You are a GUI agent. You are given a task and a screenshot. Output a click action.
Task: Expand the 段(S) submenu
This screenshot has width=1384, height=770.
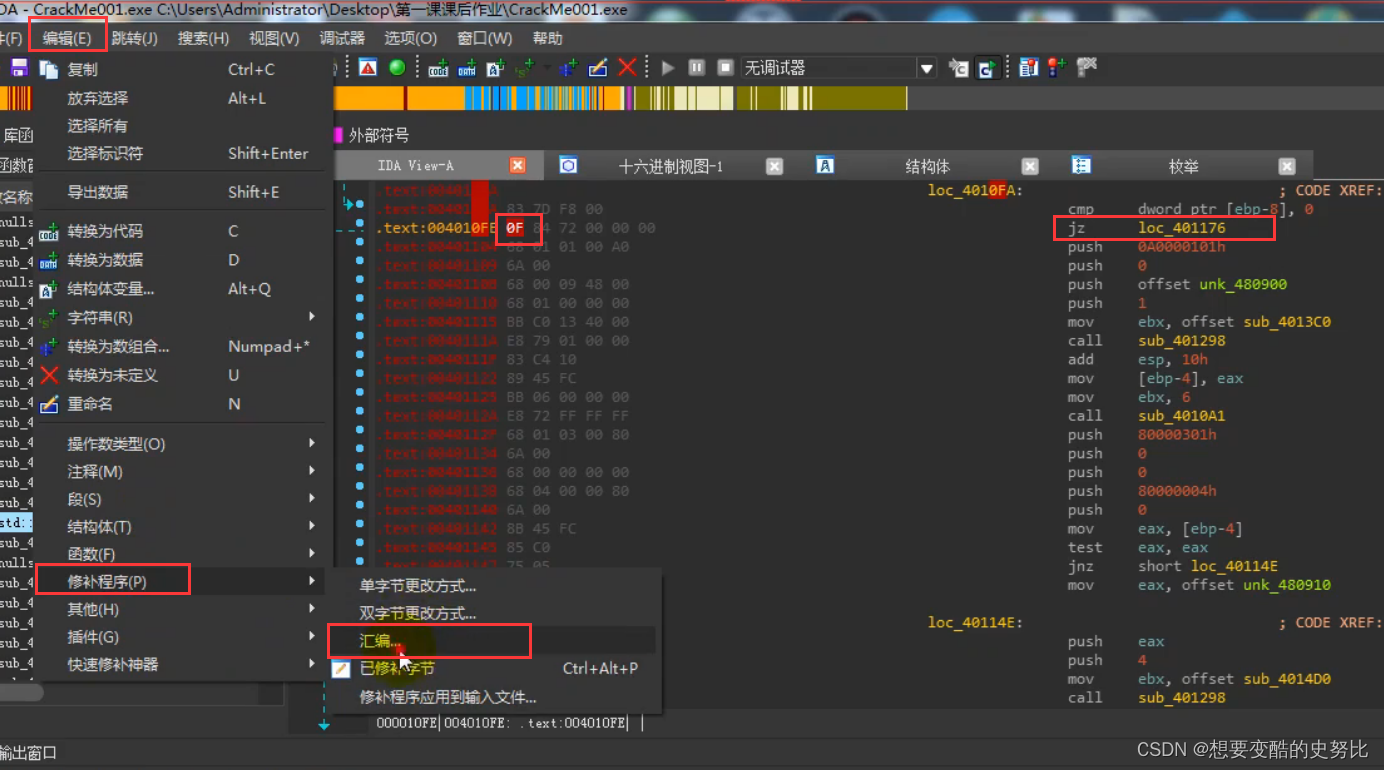click(312, 499)
